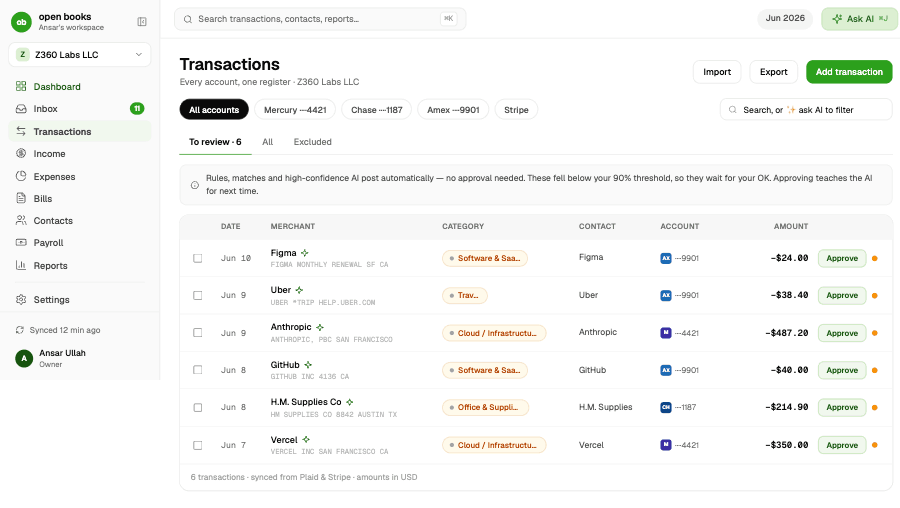The width and height of the screenshot is (900, 508).
Task: Click the Import button
Action: click(717, 72)
